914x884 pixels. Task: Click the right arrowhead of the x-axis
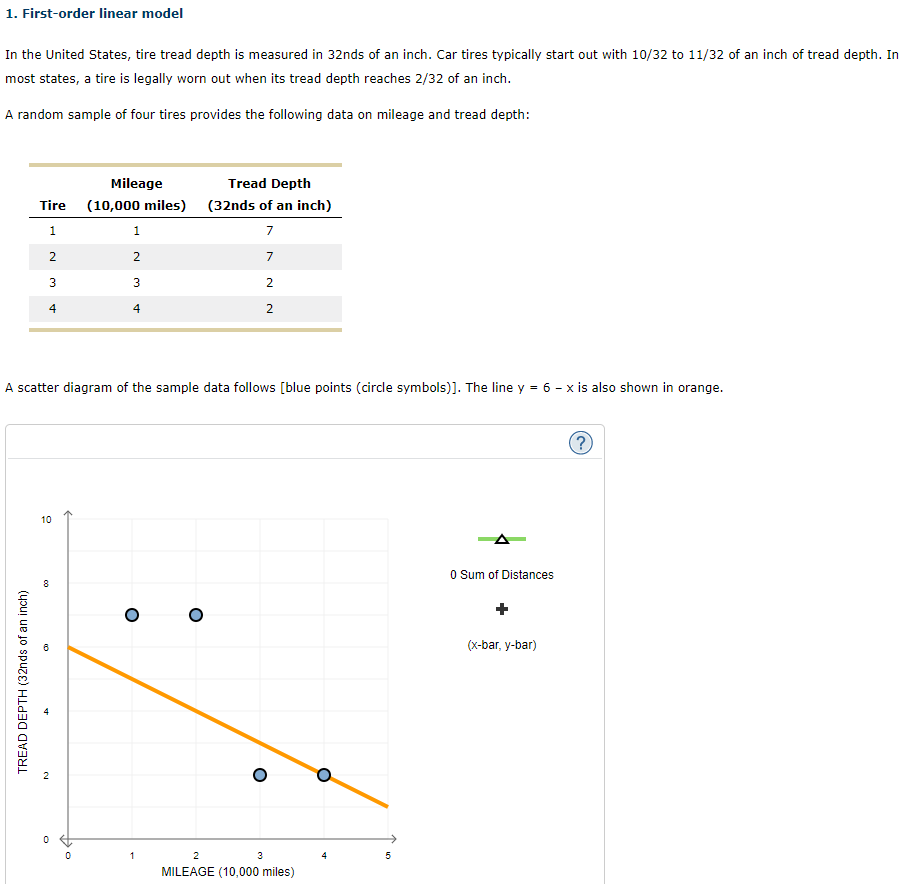[394, 840]
